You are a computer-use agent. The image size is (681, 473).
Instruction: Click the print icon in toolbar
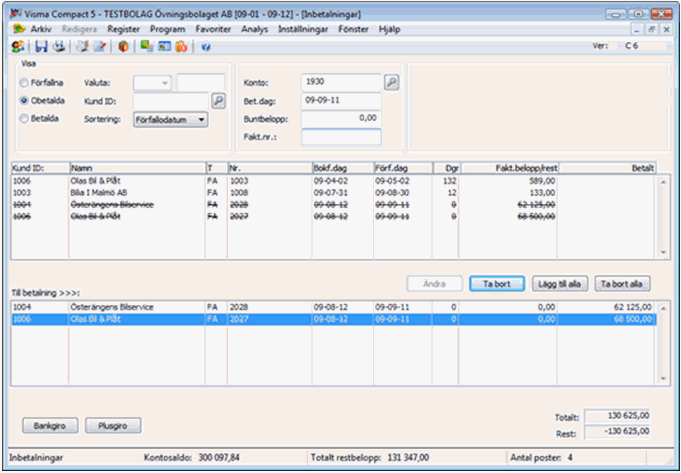click(59, 46)
